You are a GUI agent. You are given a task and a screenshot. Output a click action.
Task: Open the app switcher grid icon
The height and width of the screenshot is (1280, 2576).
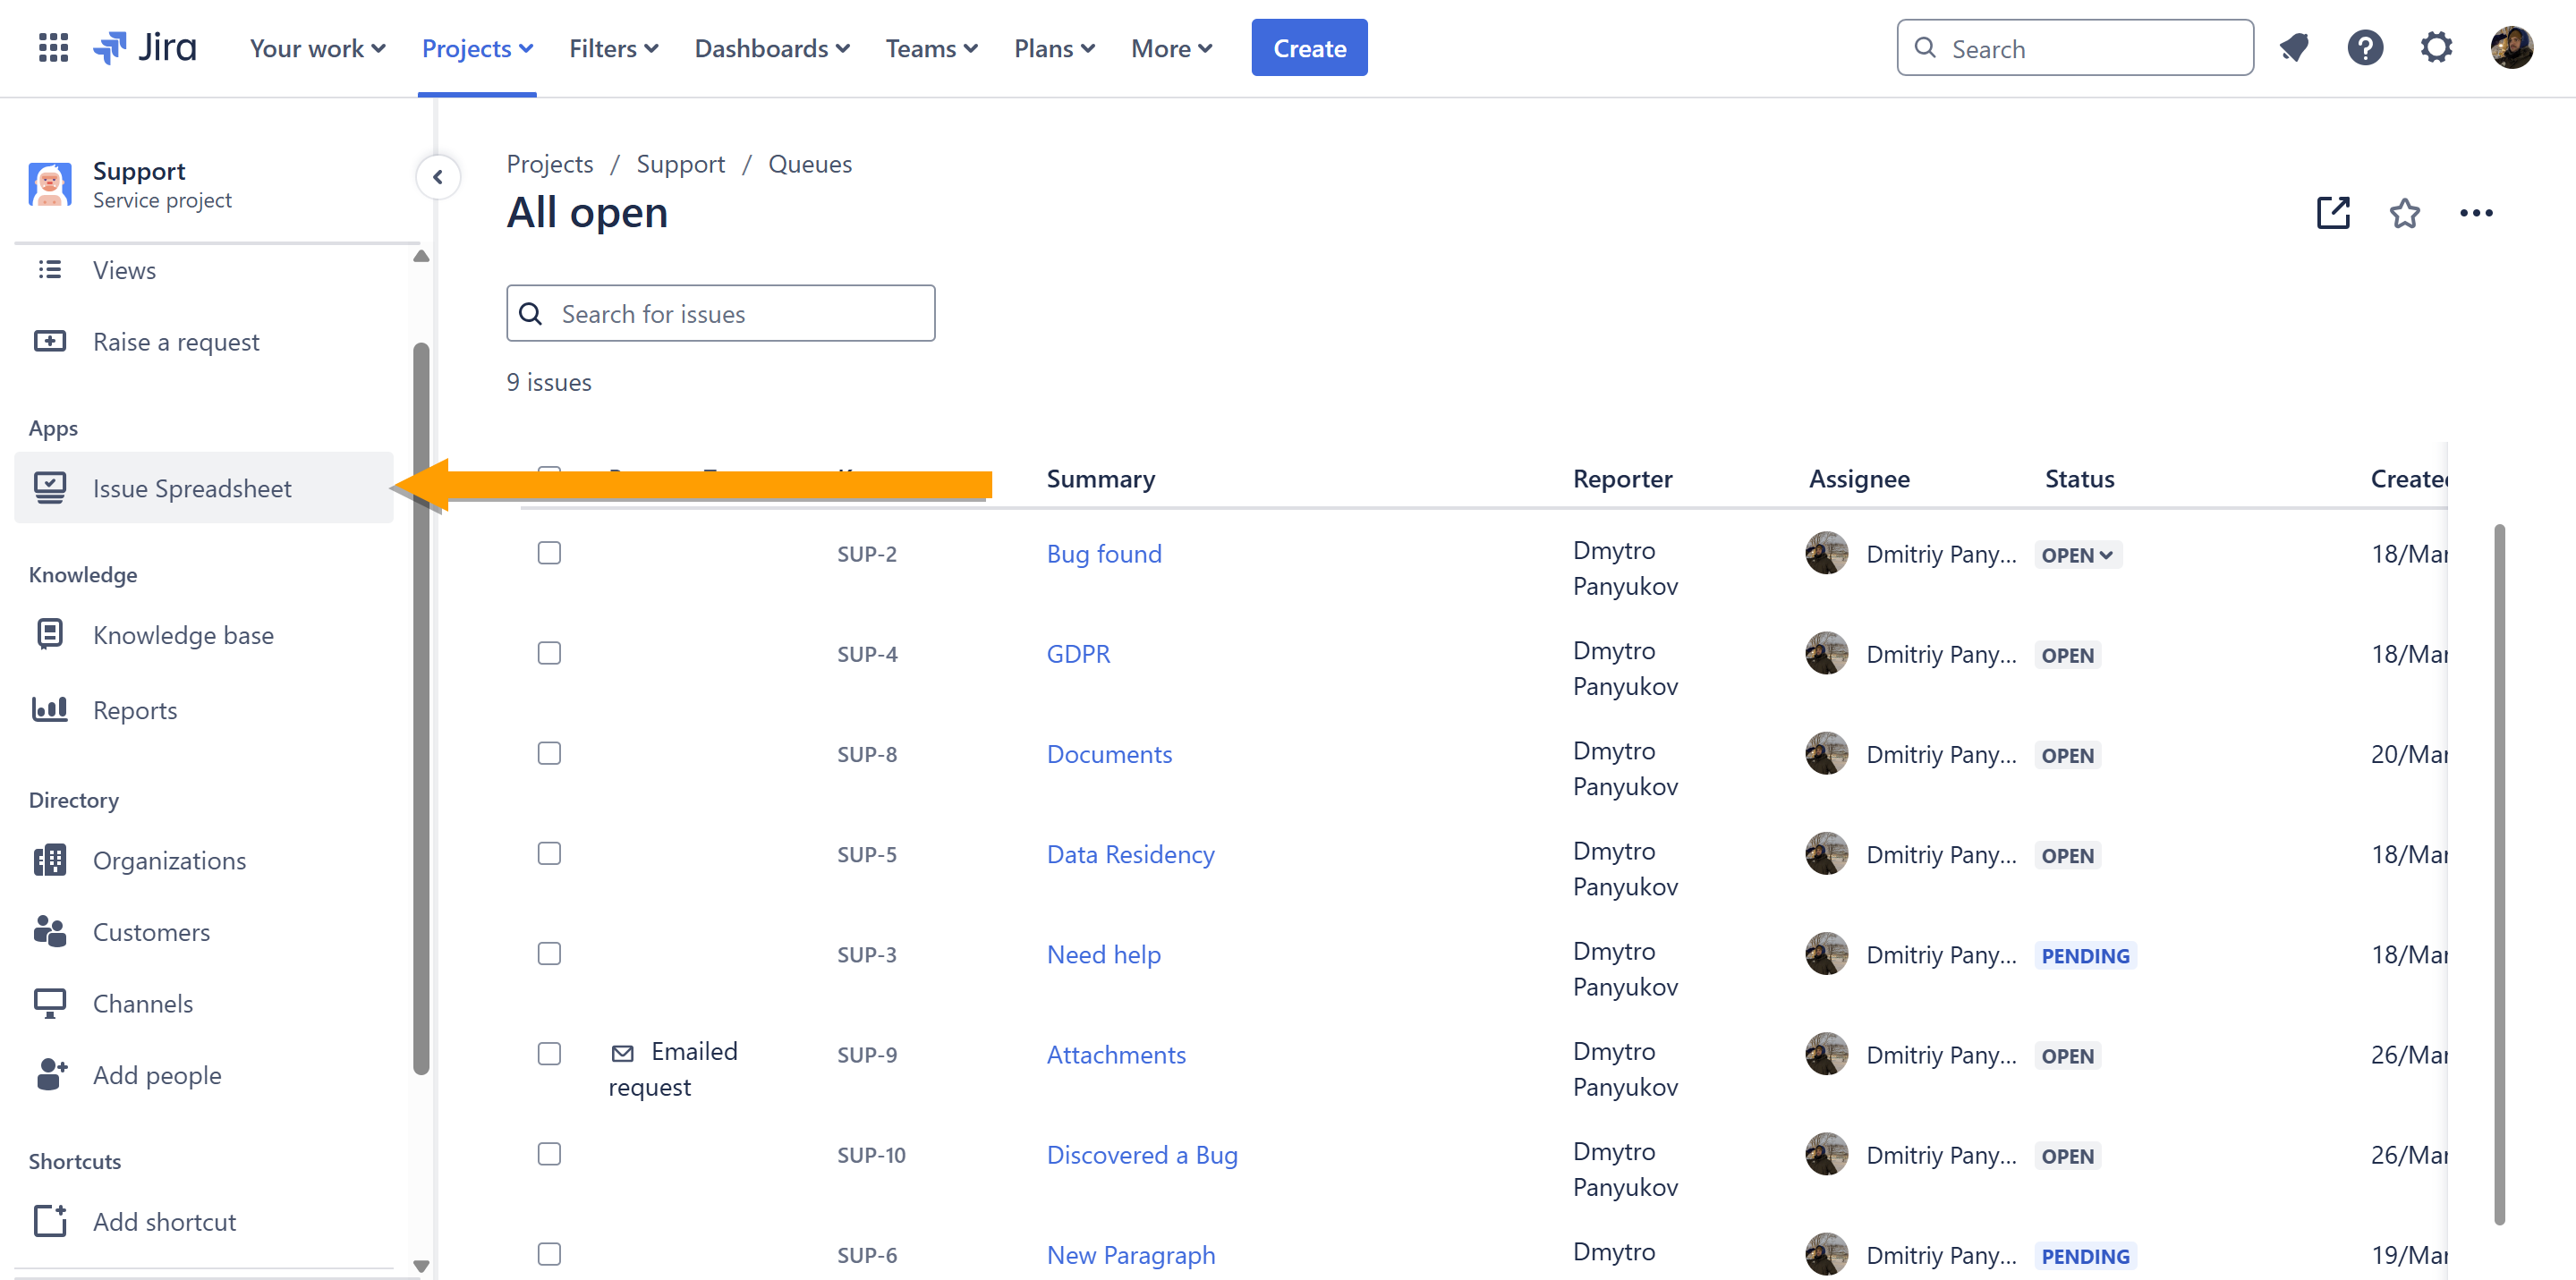click(x=52, y=47)
